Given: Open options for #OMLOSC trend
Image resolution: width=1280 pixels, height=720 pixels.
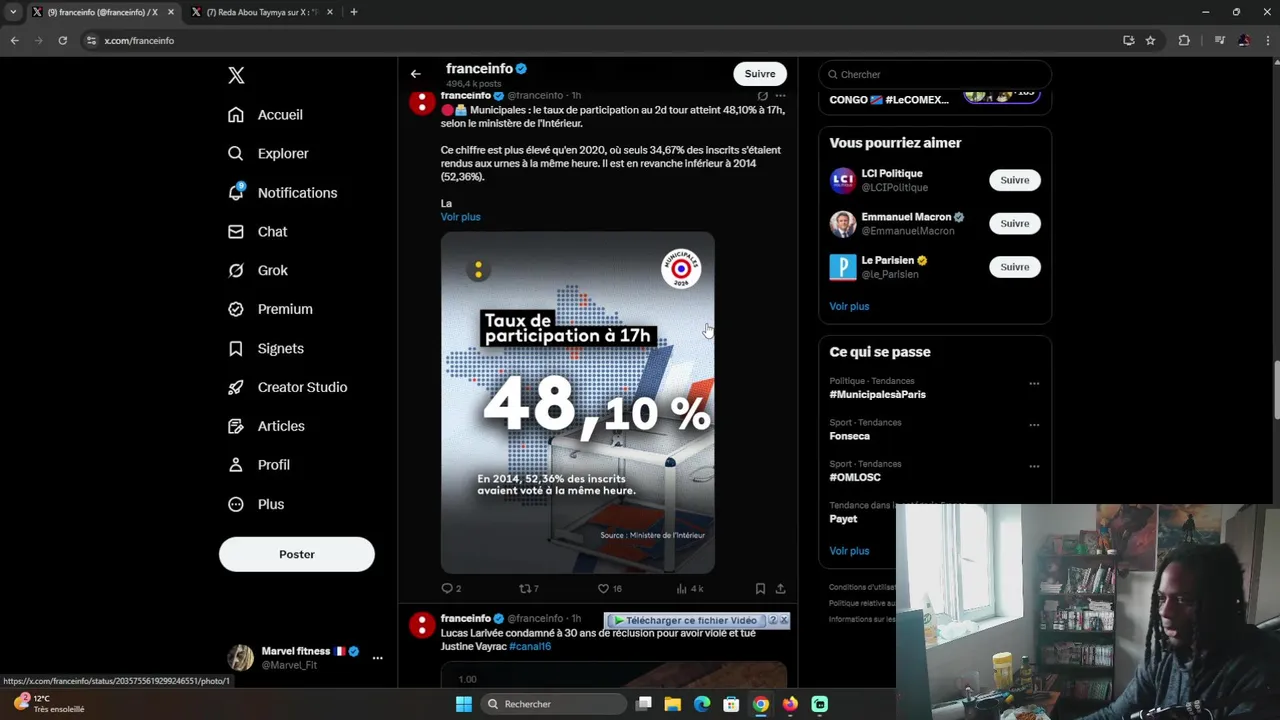Looking at the screenshot, I should point(1034,466).
